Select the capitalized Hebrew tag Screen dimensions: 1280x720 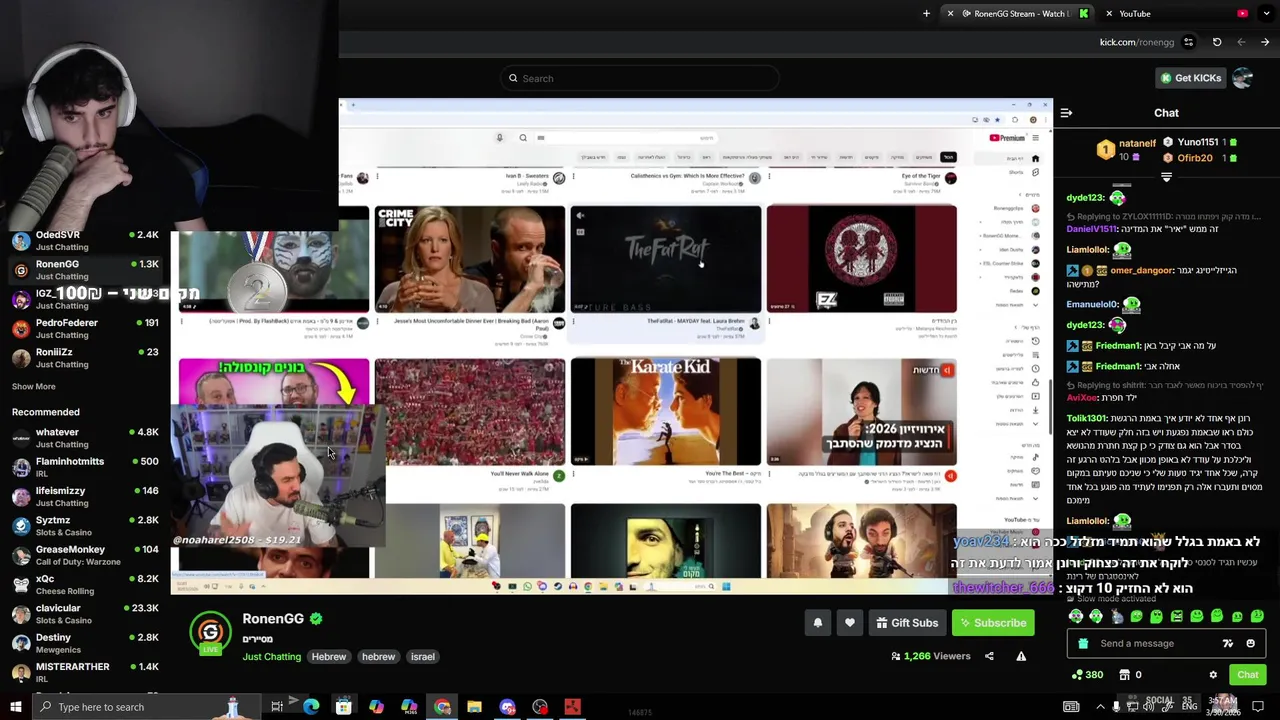click(328, 657)
